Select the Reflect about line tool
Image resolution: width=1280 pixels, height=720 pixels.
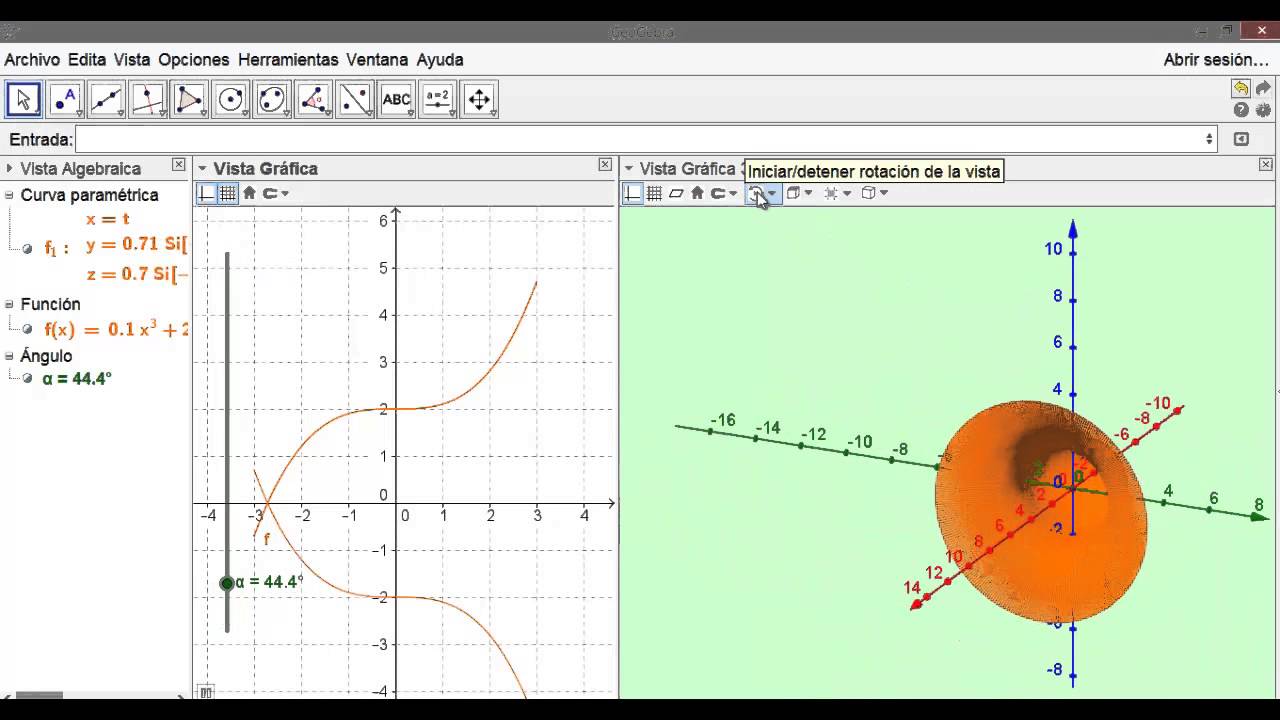[x=355, y=99]
